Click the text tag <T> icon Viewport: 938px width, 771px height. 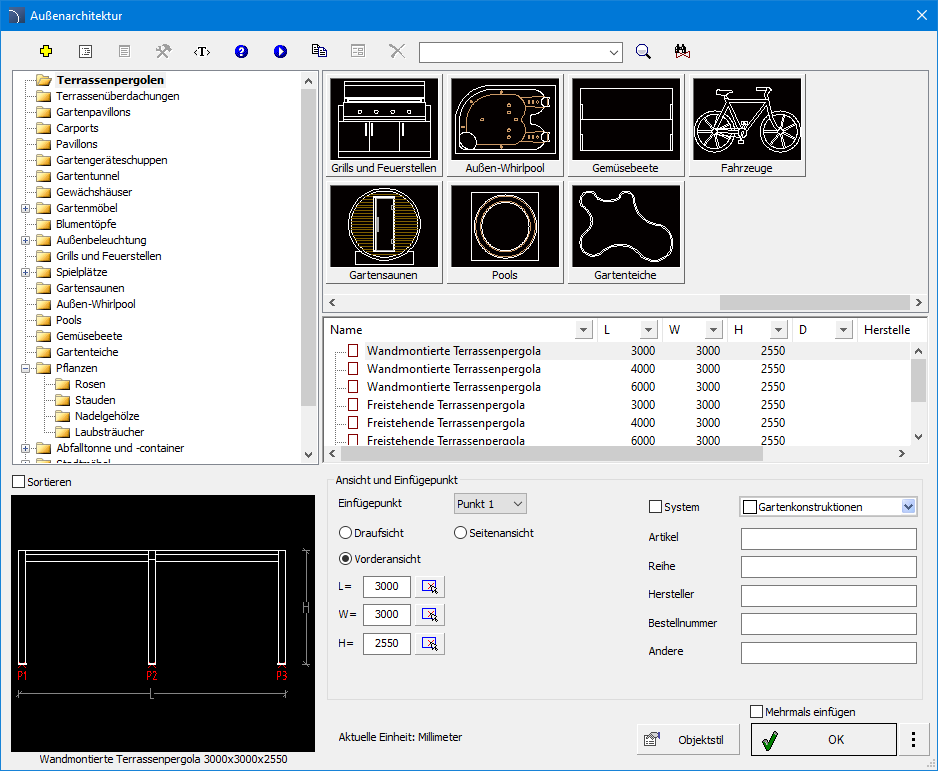pos(202,51)
